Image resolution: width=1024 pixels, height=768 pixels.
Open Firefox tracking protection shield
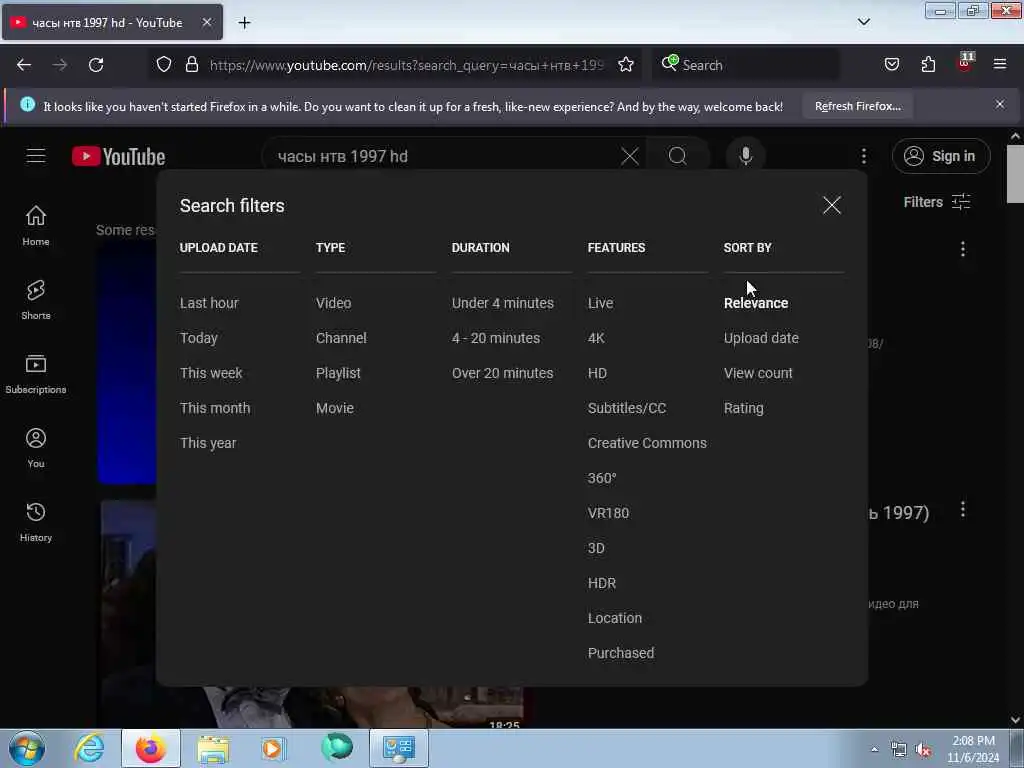coord(164,65)
